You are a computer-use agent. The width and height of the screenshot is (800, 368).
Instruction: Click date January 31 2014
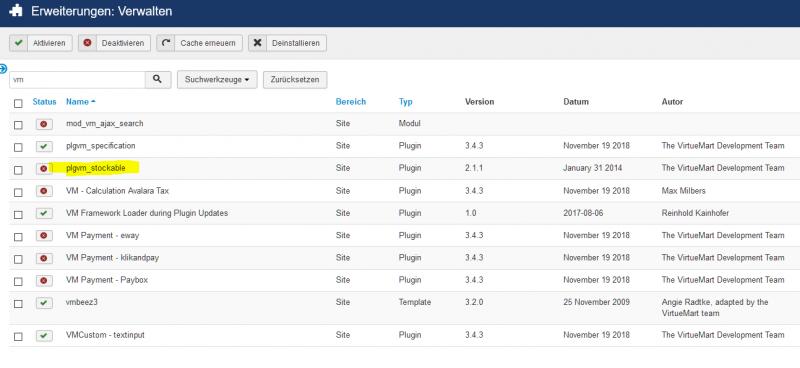(x=593, y=168)
